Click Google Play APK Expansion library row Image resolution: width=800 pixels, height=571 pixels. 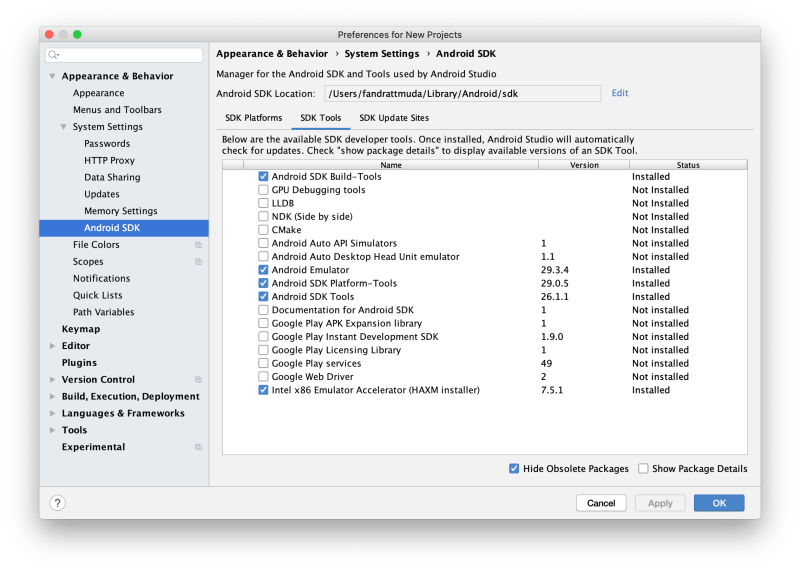click(485, 324)
